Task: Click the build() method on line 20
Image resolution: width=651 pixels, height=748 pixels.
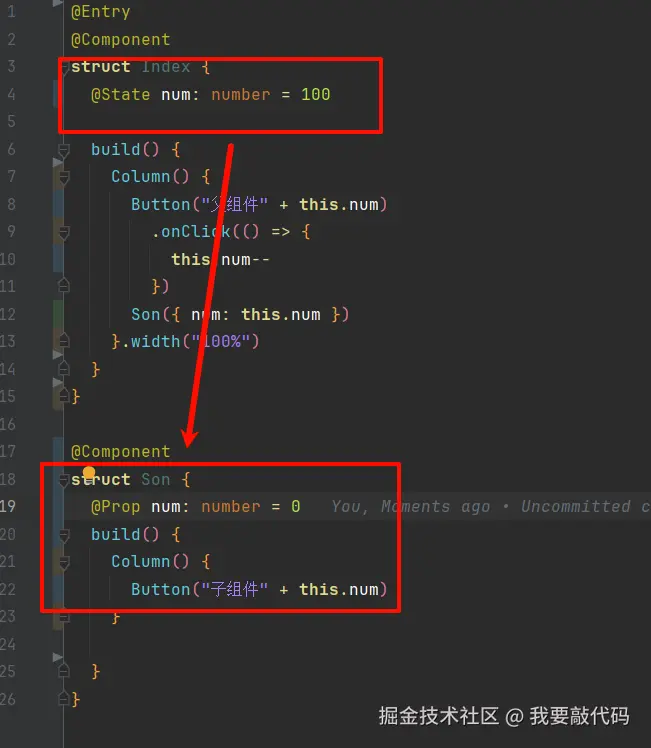Action: pos(125,534)
